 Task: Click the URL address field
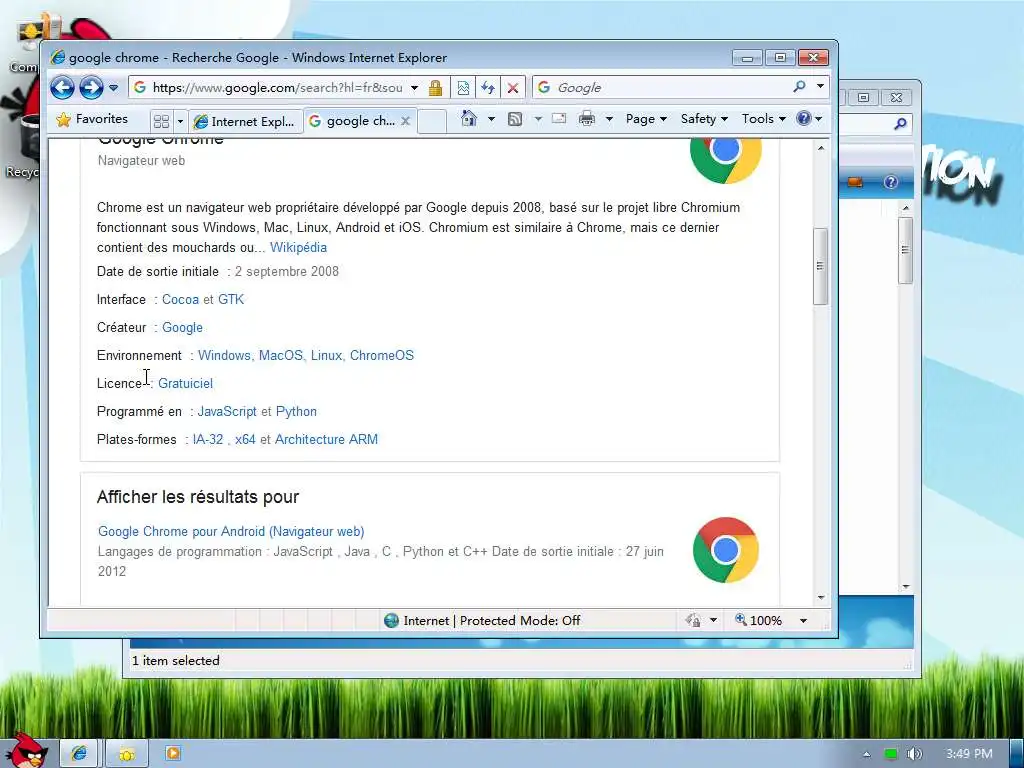click(277, 88)
